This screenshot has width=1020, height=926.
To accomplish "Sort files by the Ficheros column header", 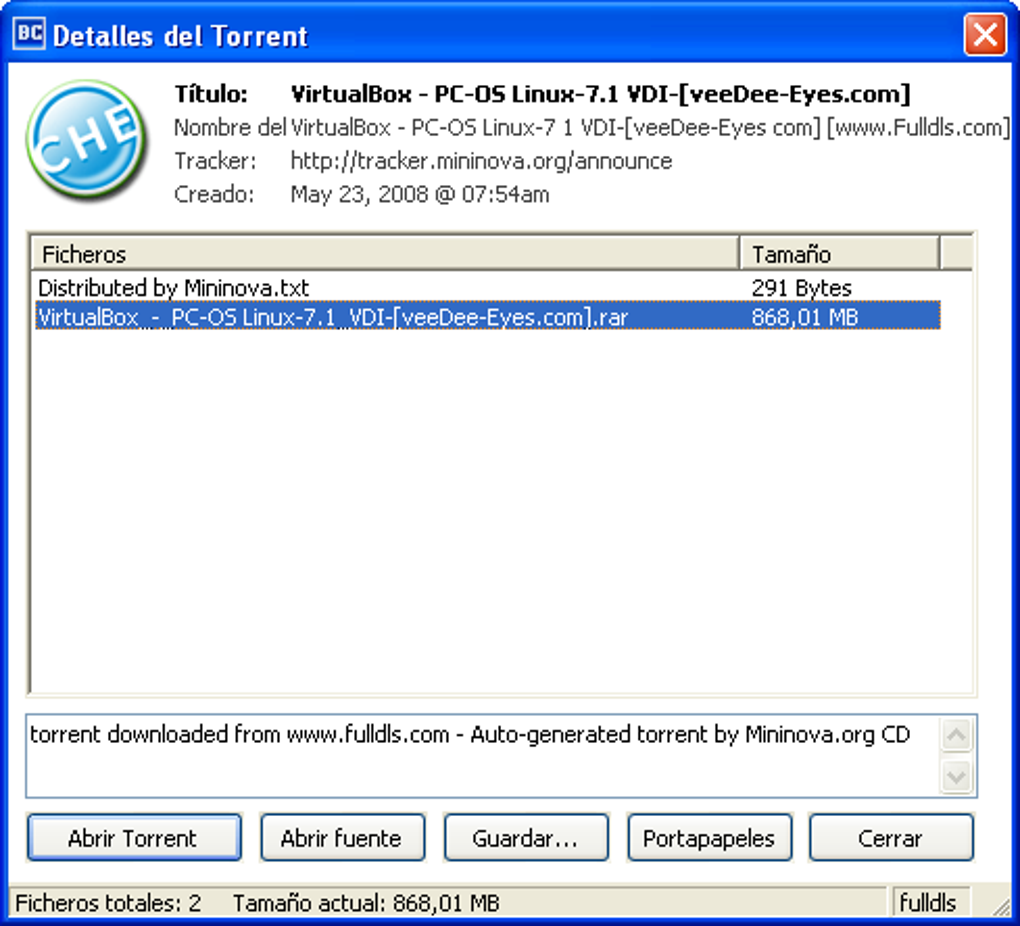I will (385, 254).
